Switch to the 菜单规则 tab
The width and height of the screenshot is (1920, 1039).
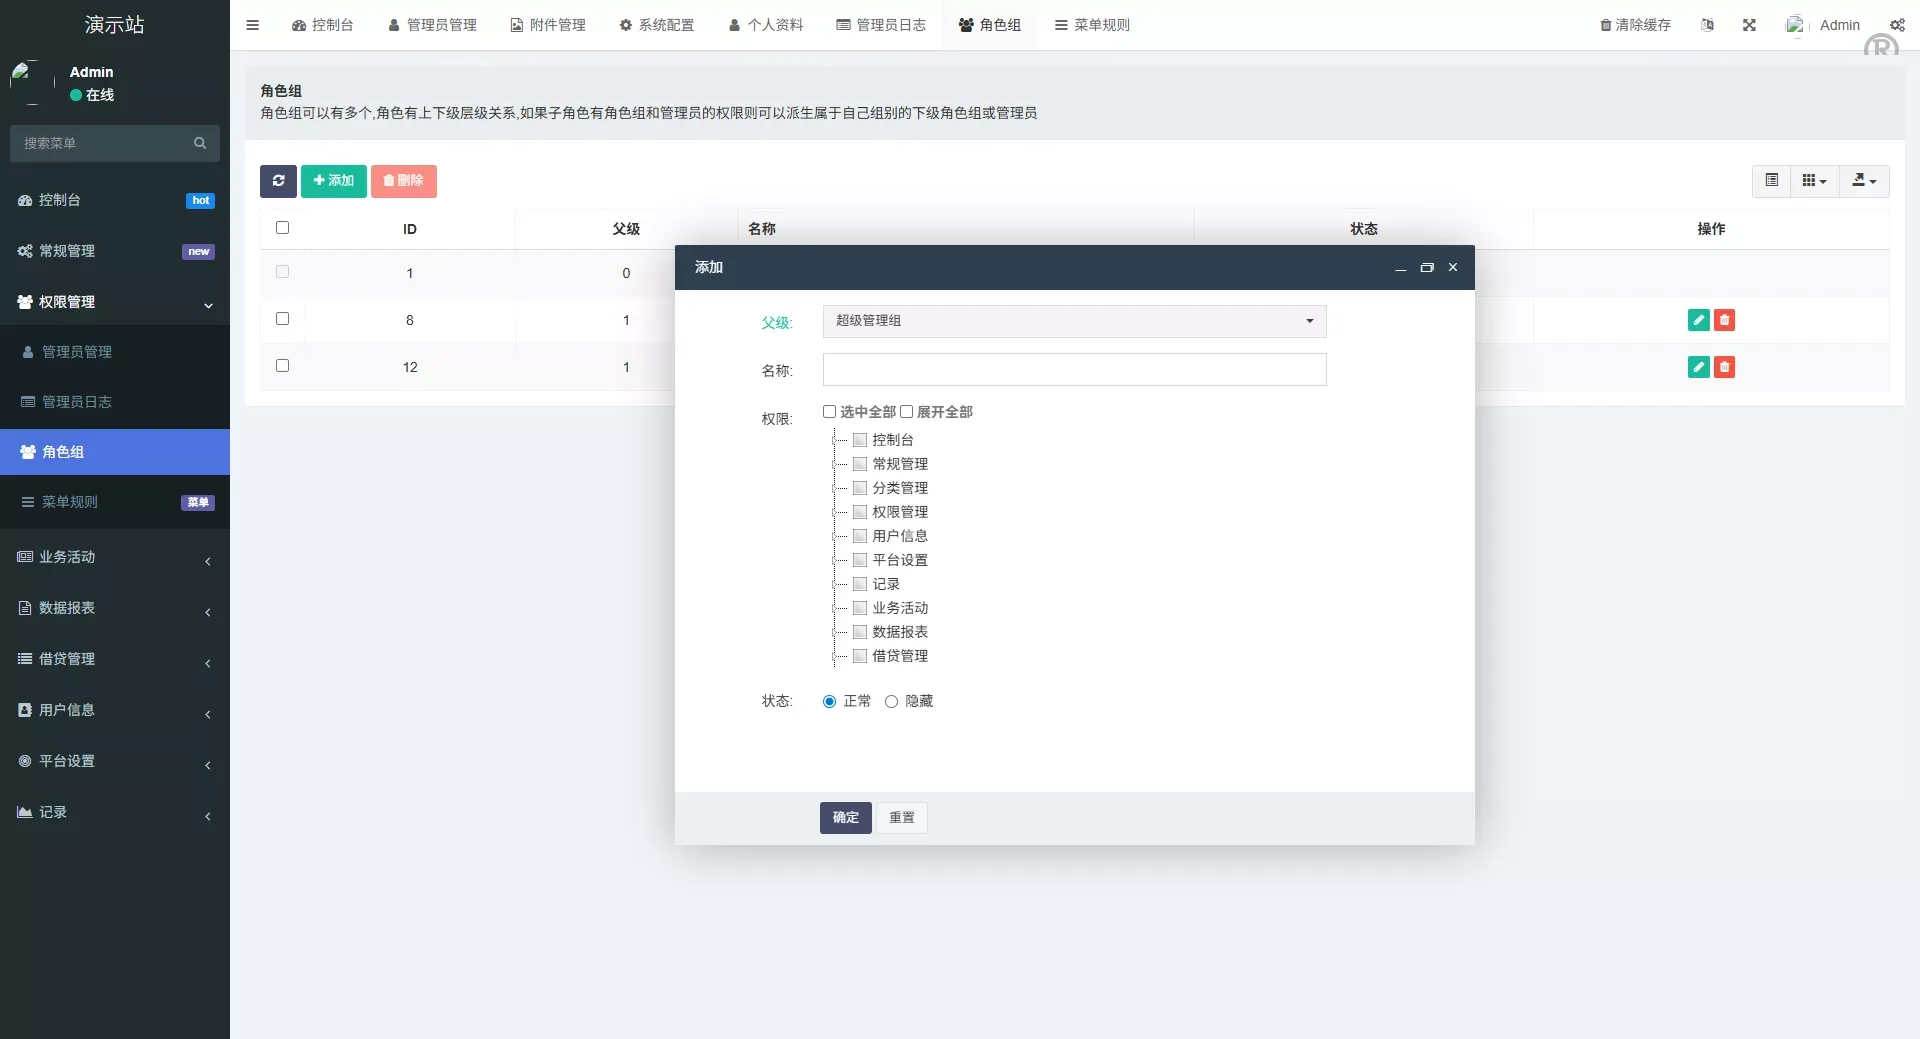click(x=1093, y=24)
